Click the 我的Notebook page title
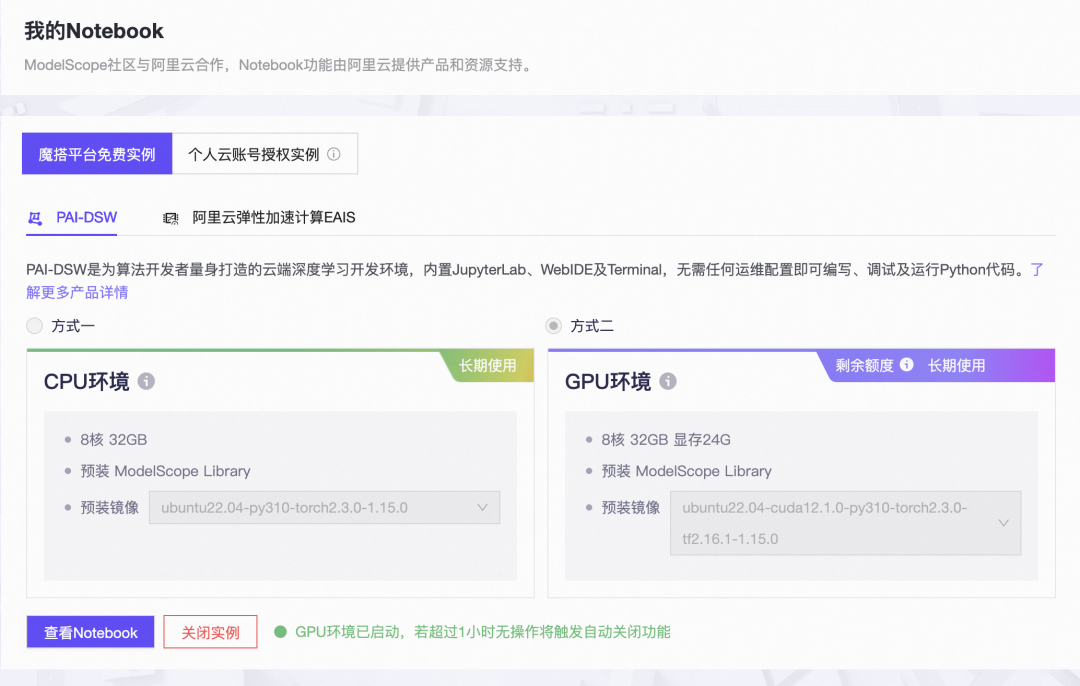 (x=94, y=31)
